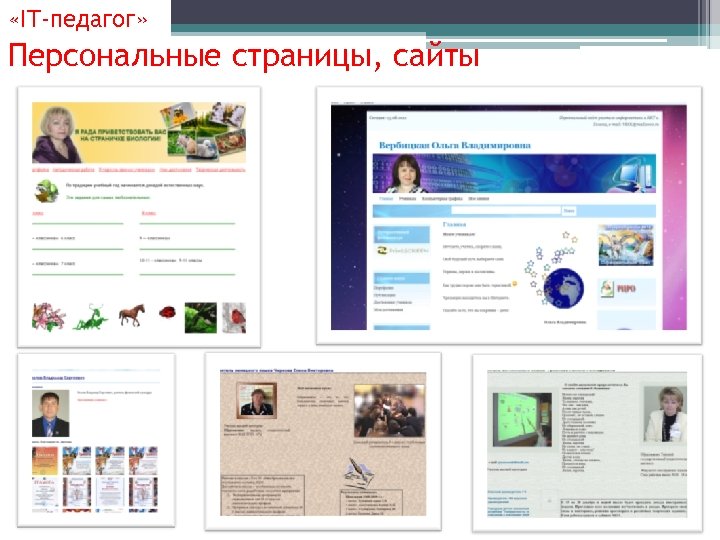Click the pink lily flower image

[x=48, y=317]
